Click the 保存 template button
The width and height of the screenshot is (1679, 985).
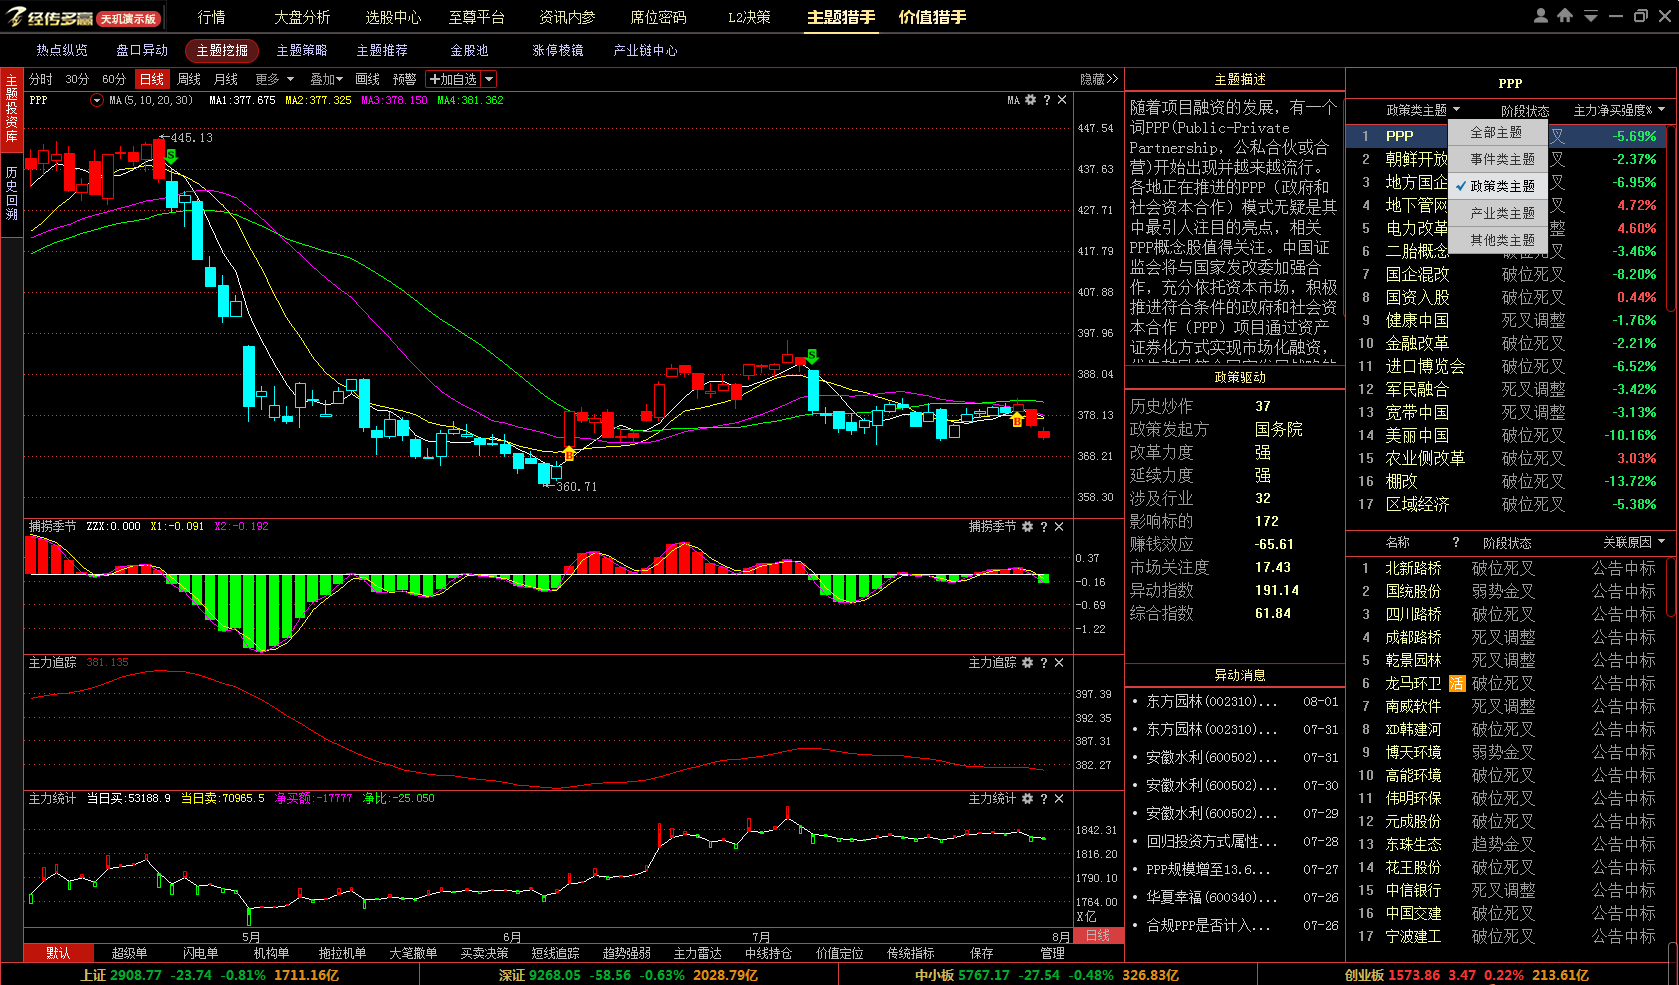(981, 953)
